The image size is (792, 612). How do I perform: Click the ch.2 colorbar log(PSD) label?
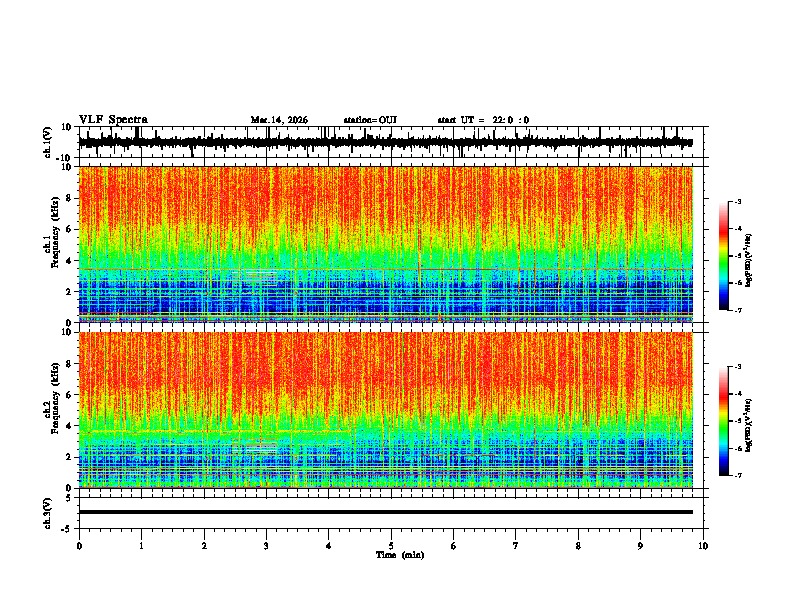click(749, 426)
